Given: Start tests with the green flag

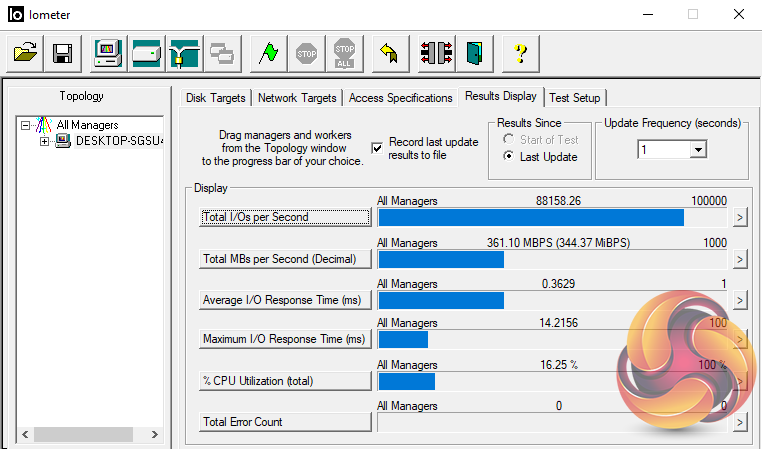Looking at the screenshot, I should point(268,53).
